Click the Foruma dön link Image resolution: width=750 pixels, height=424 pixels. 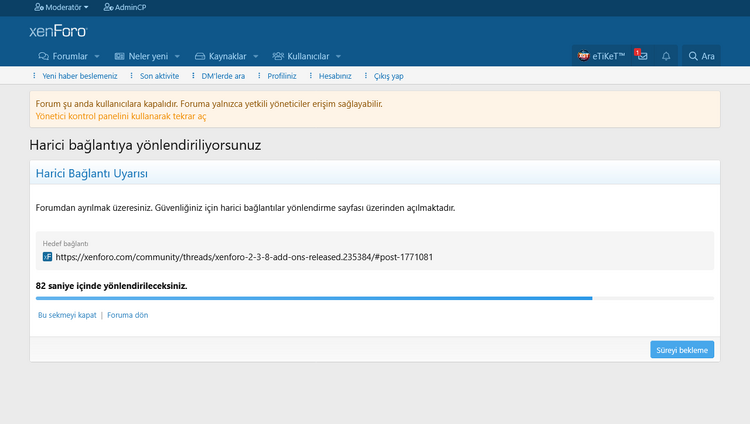pos(128,315)
